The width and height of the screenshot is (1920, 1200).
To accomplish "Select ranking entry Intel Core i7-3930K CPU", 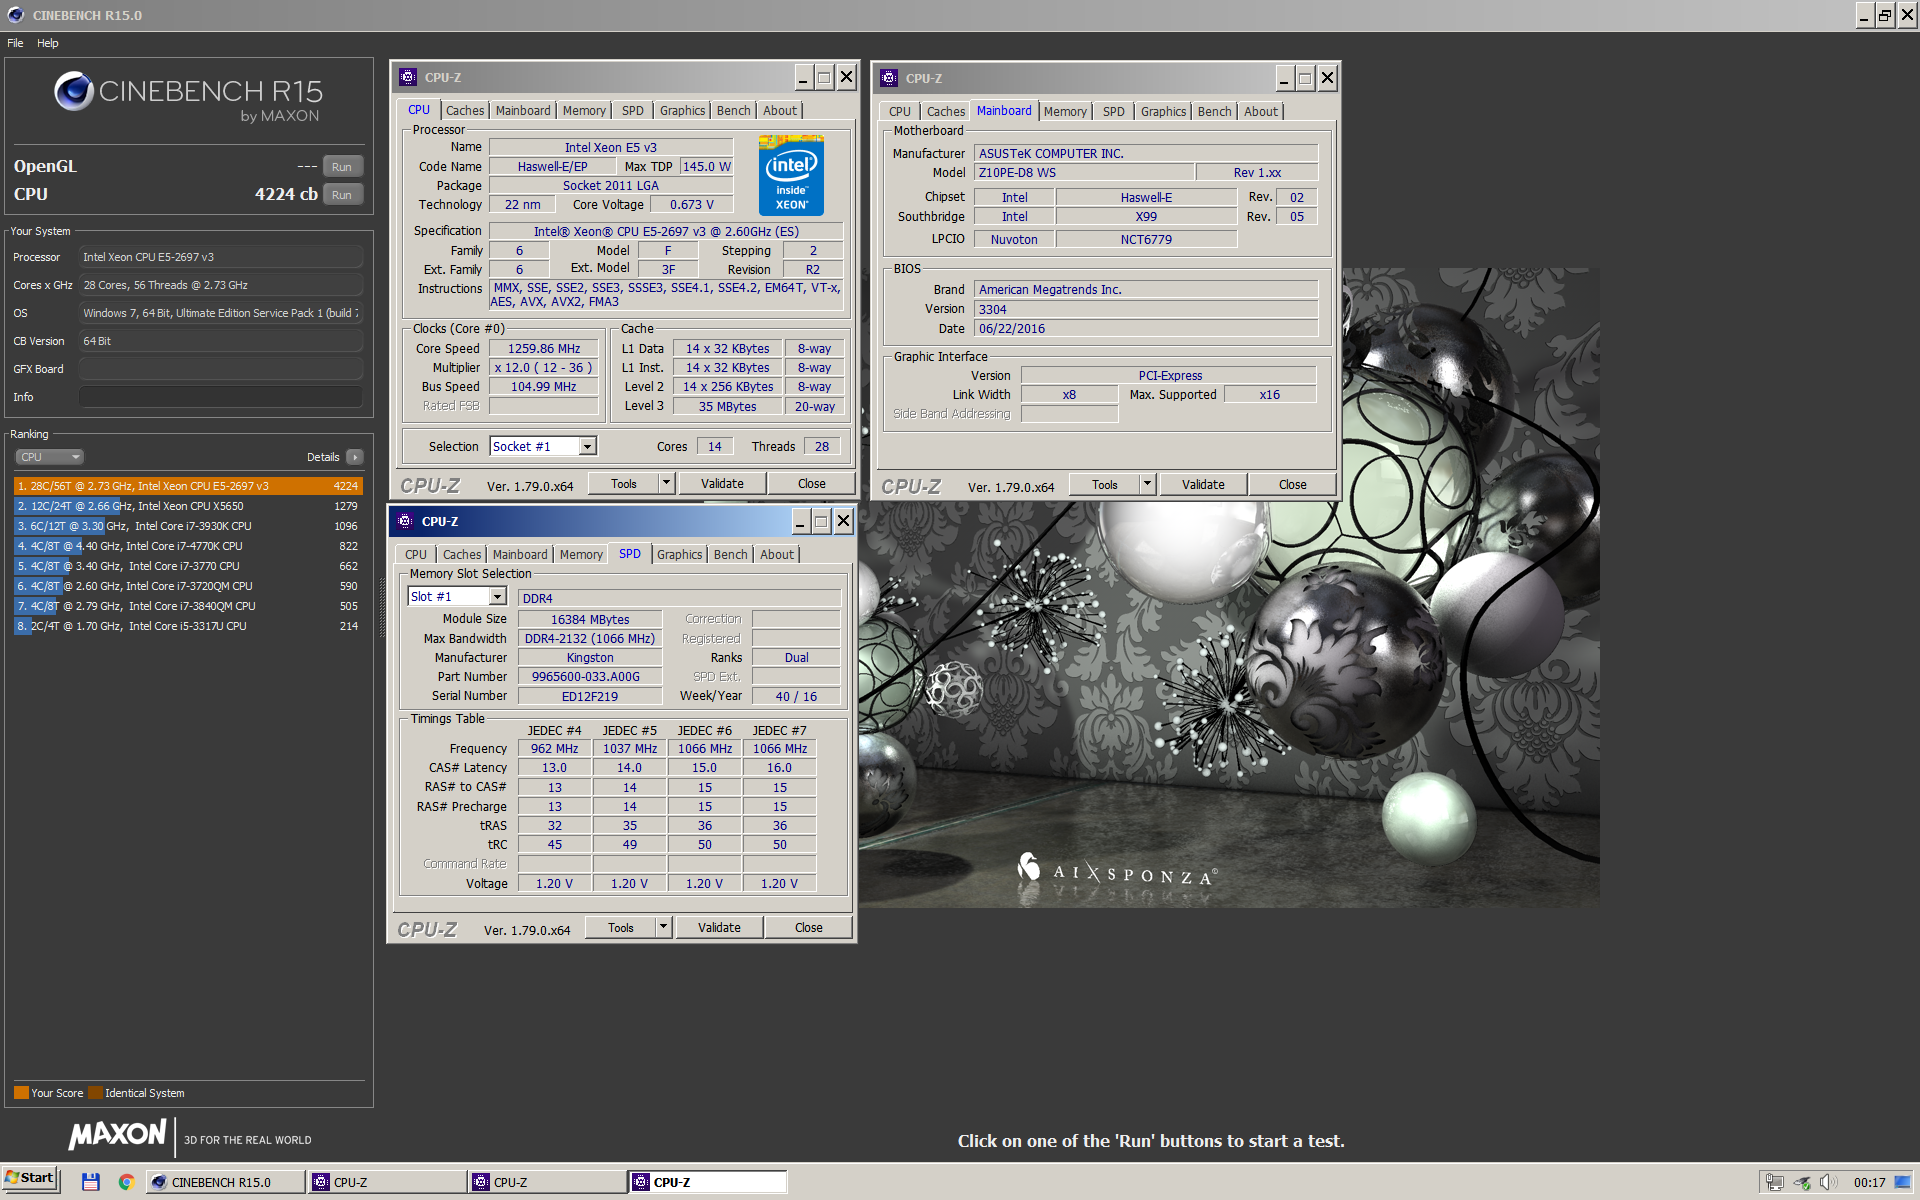I will click(188, 526).
